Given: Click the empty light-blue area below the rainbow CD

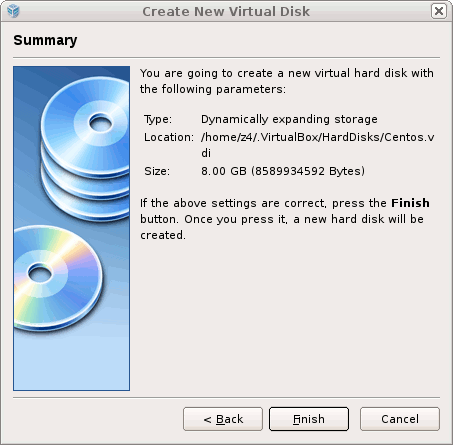Looking at the screenshot, I should click(71, 362).
